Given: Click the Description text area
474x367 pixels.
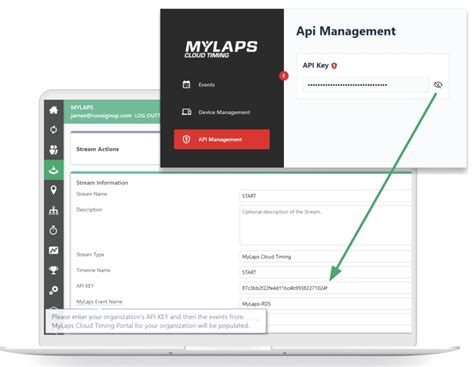Looking at the screenshot, I should point(326,225).
